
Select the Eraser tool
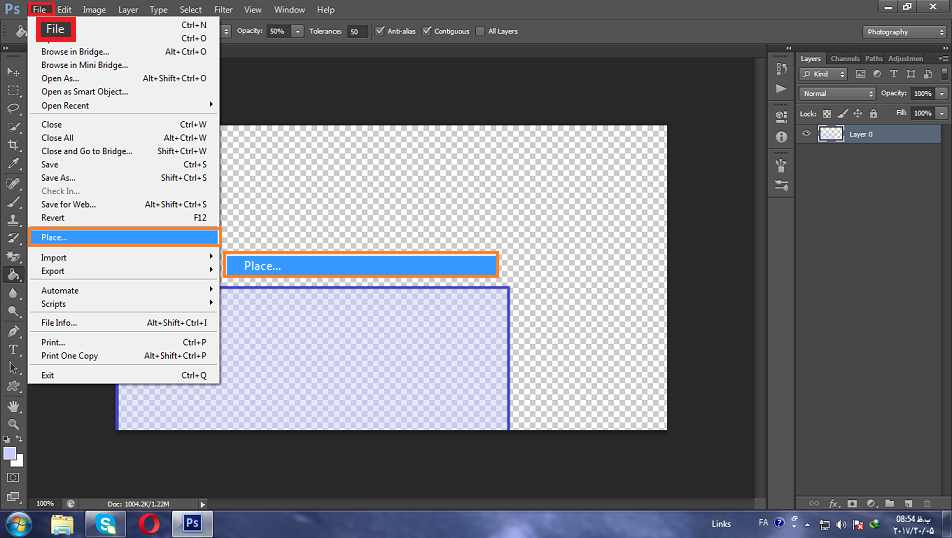click(13, 256)
